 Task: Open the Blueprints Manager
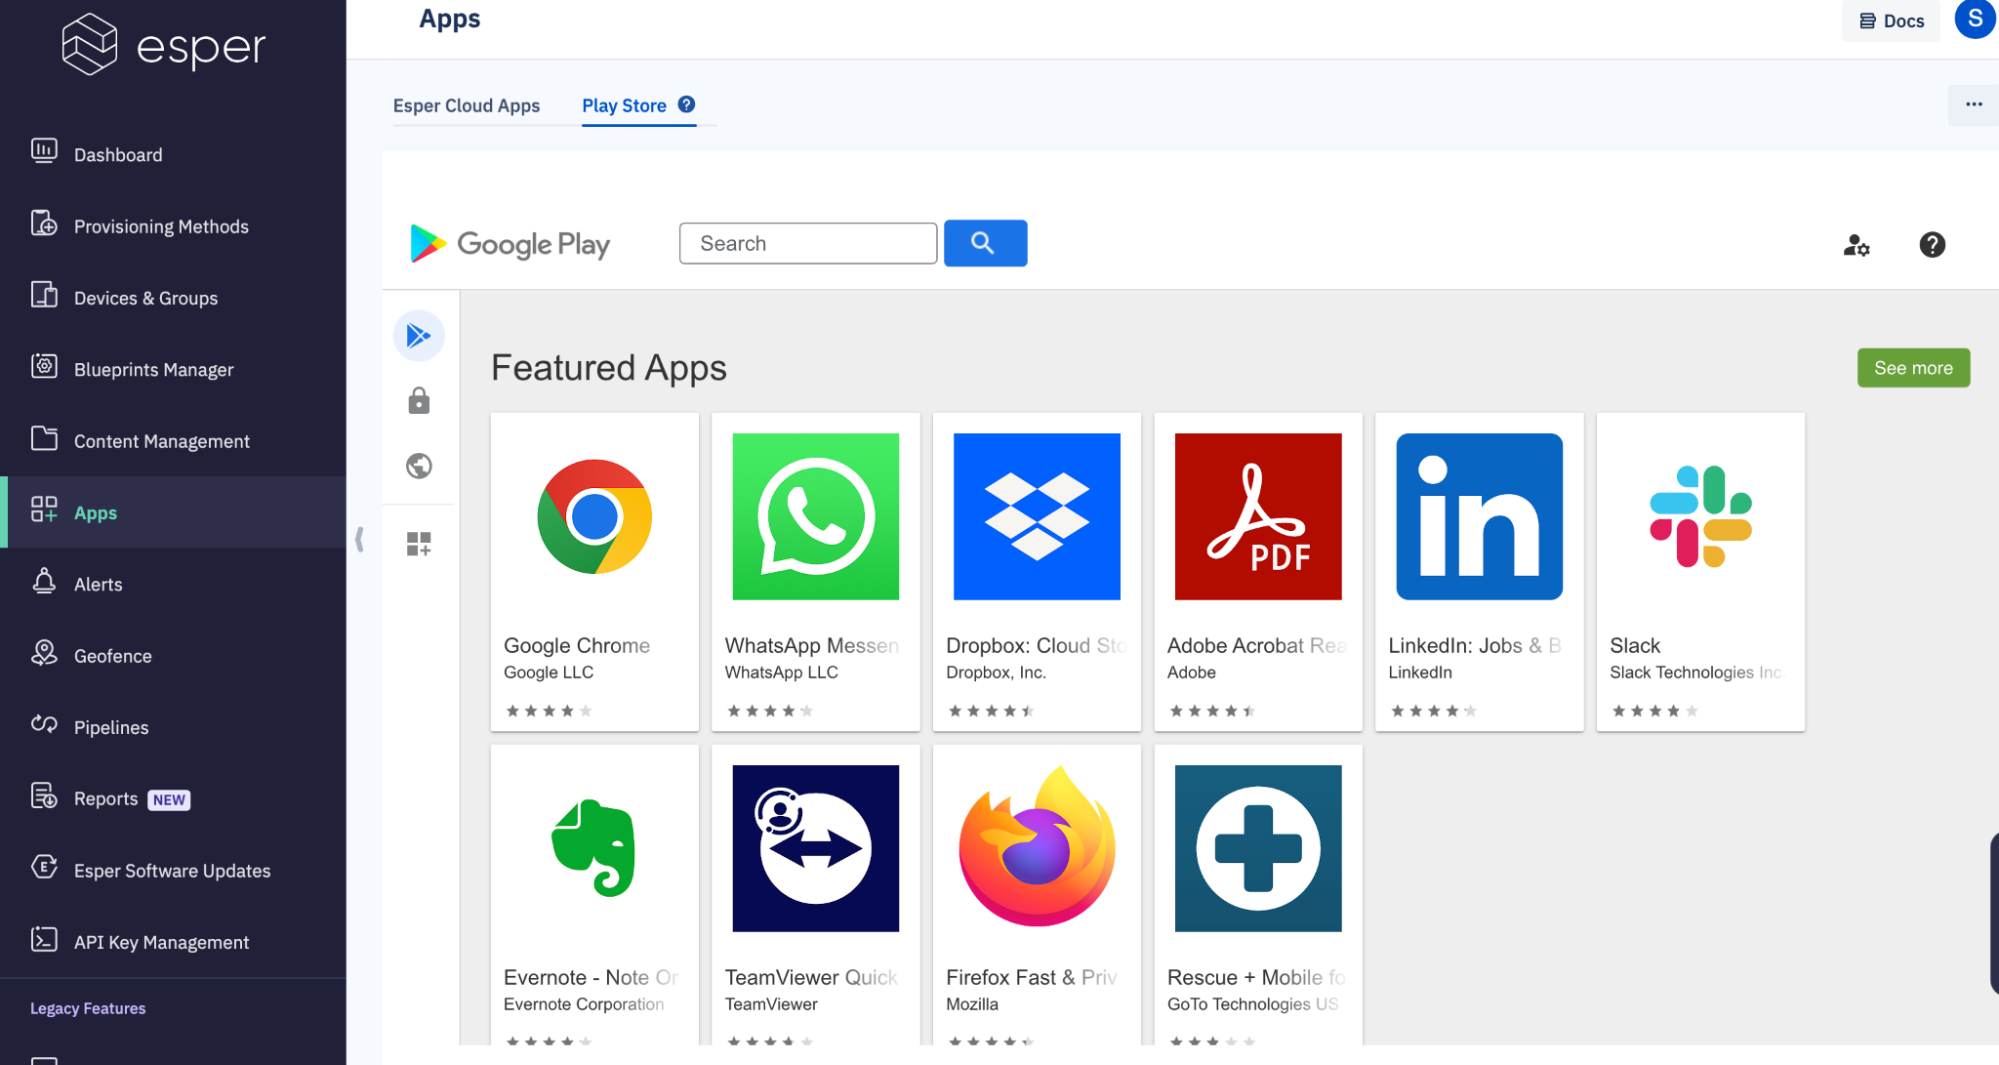pos(153,369)
